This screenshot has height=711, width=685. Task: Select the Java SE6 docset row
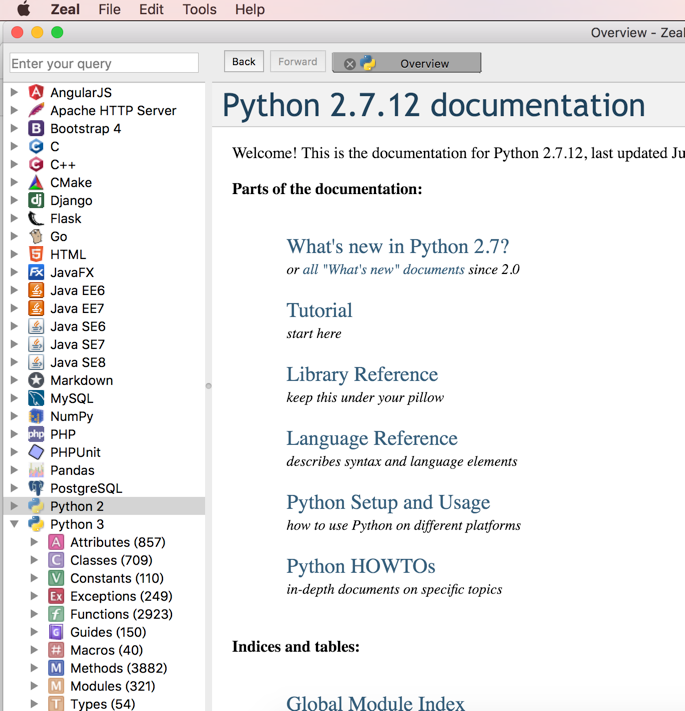104,326
